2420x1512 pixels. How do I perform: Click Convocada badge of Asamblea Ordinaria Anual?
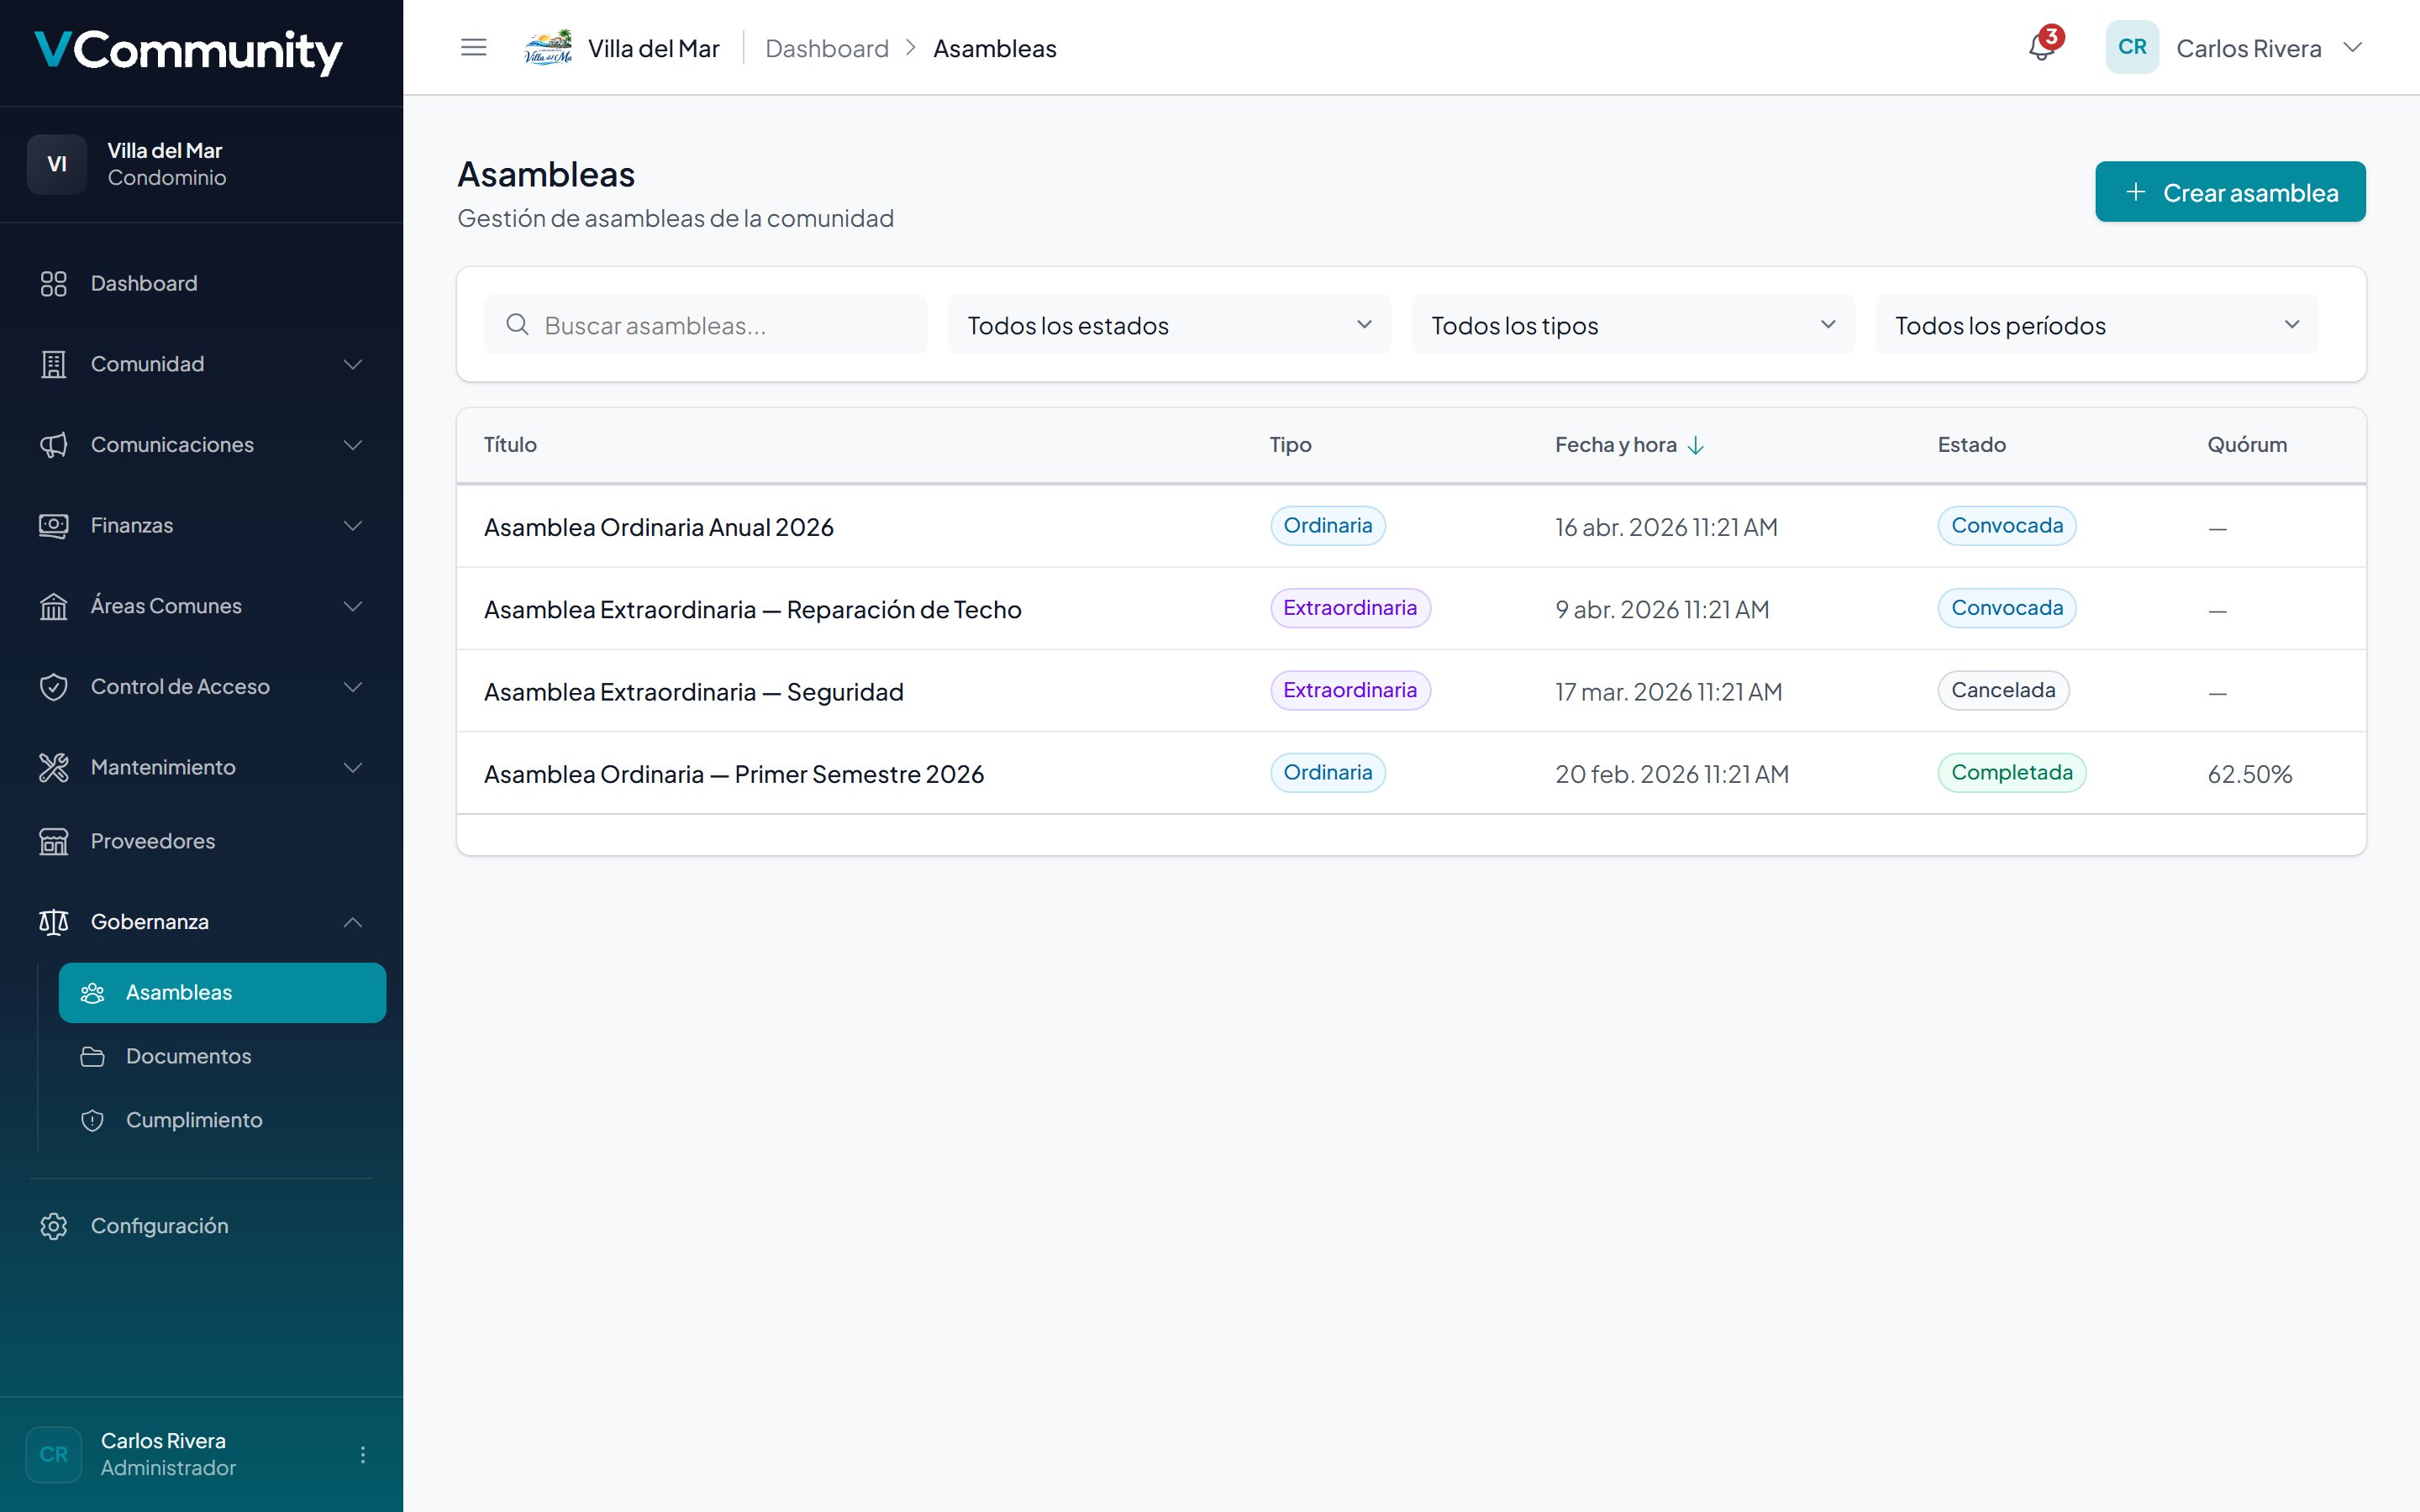tap(2006, 526)
